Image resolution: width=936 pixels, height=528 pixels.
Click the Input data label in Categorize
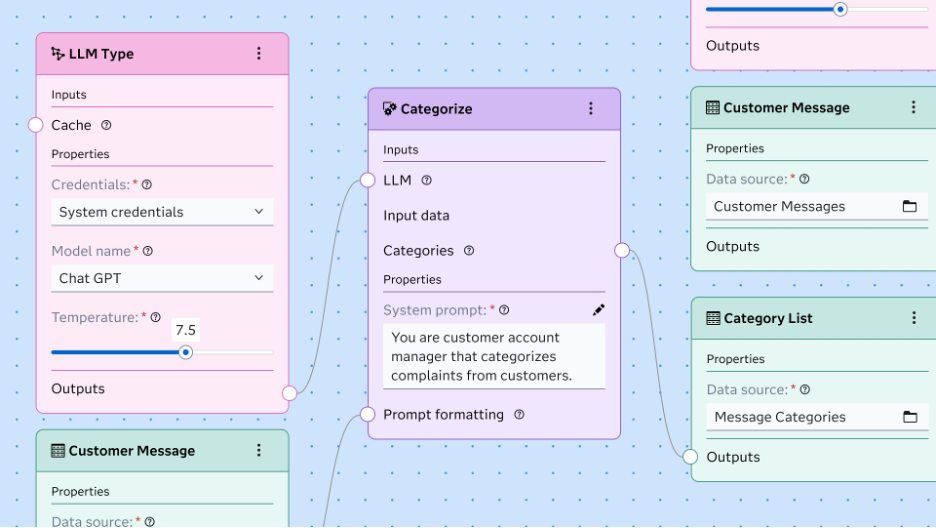click(x=416, y=215)
